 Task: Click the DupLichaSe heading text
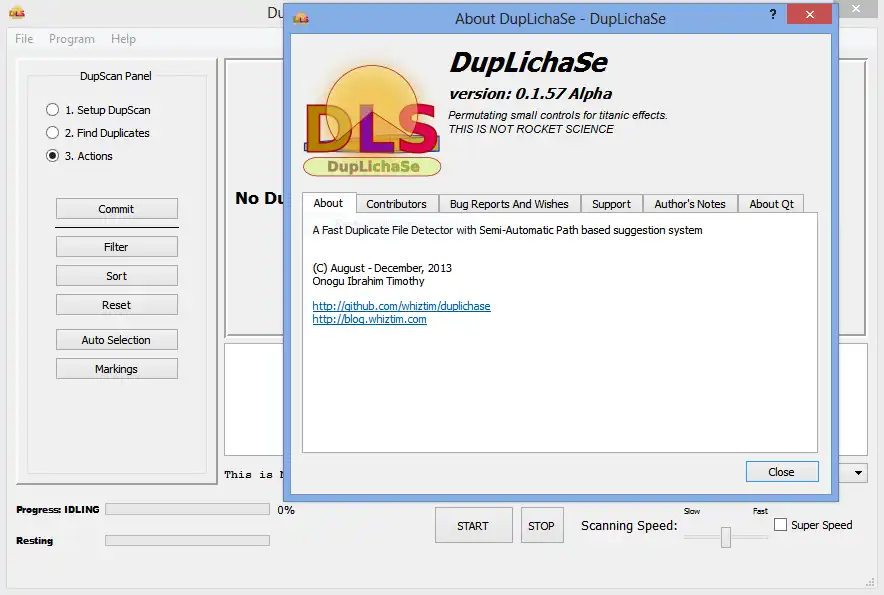click(529, 62)
